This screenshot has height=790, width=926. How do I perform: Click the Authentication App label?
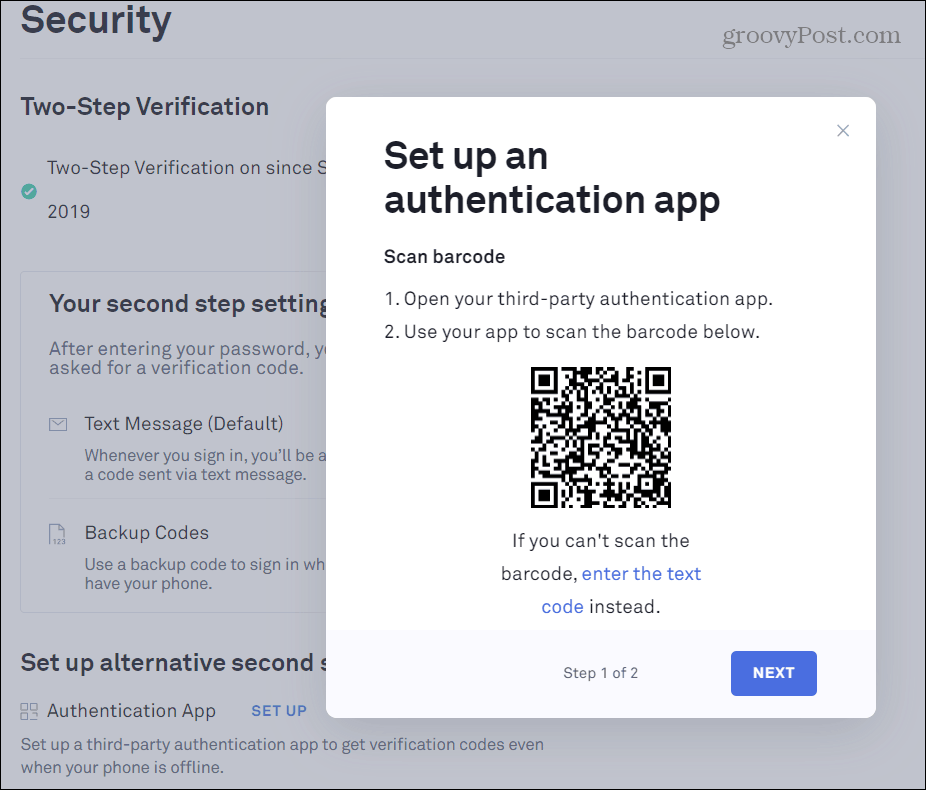(131, 711)
